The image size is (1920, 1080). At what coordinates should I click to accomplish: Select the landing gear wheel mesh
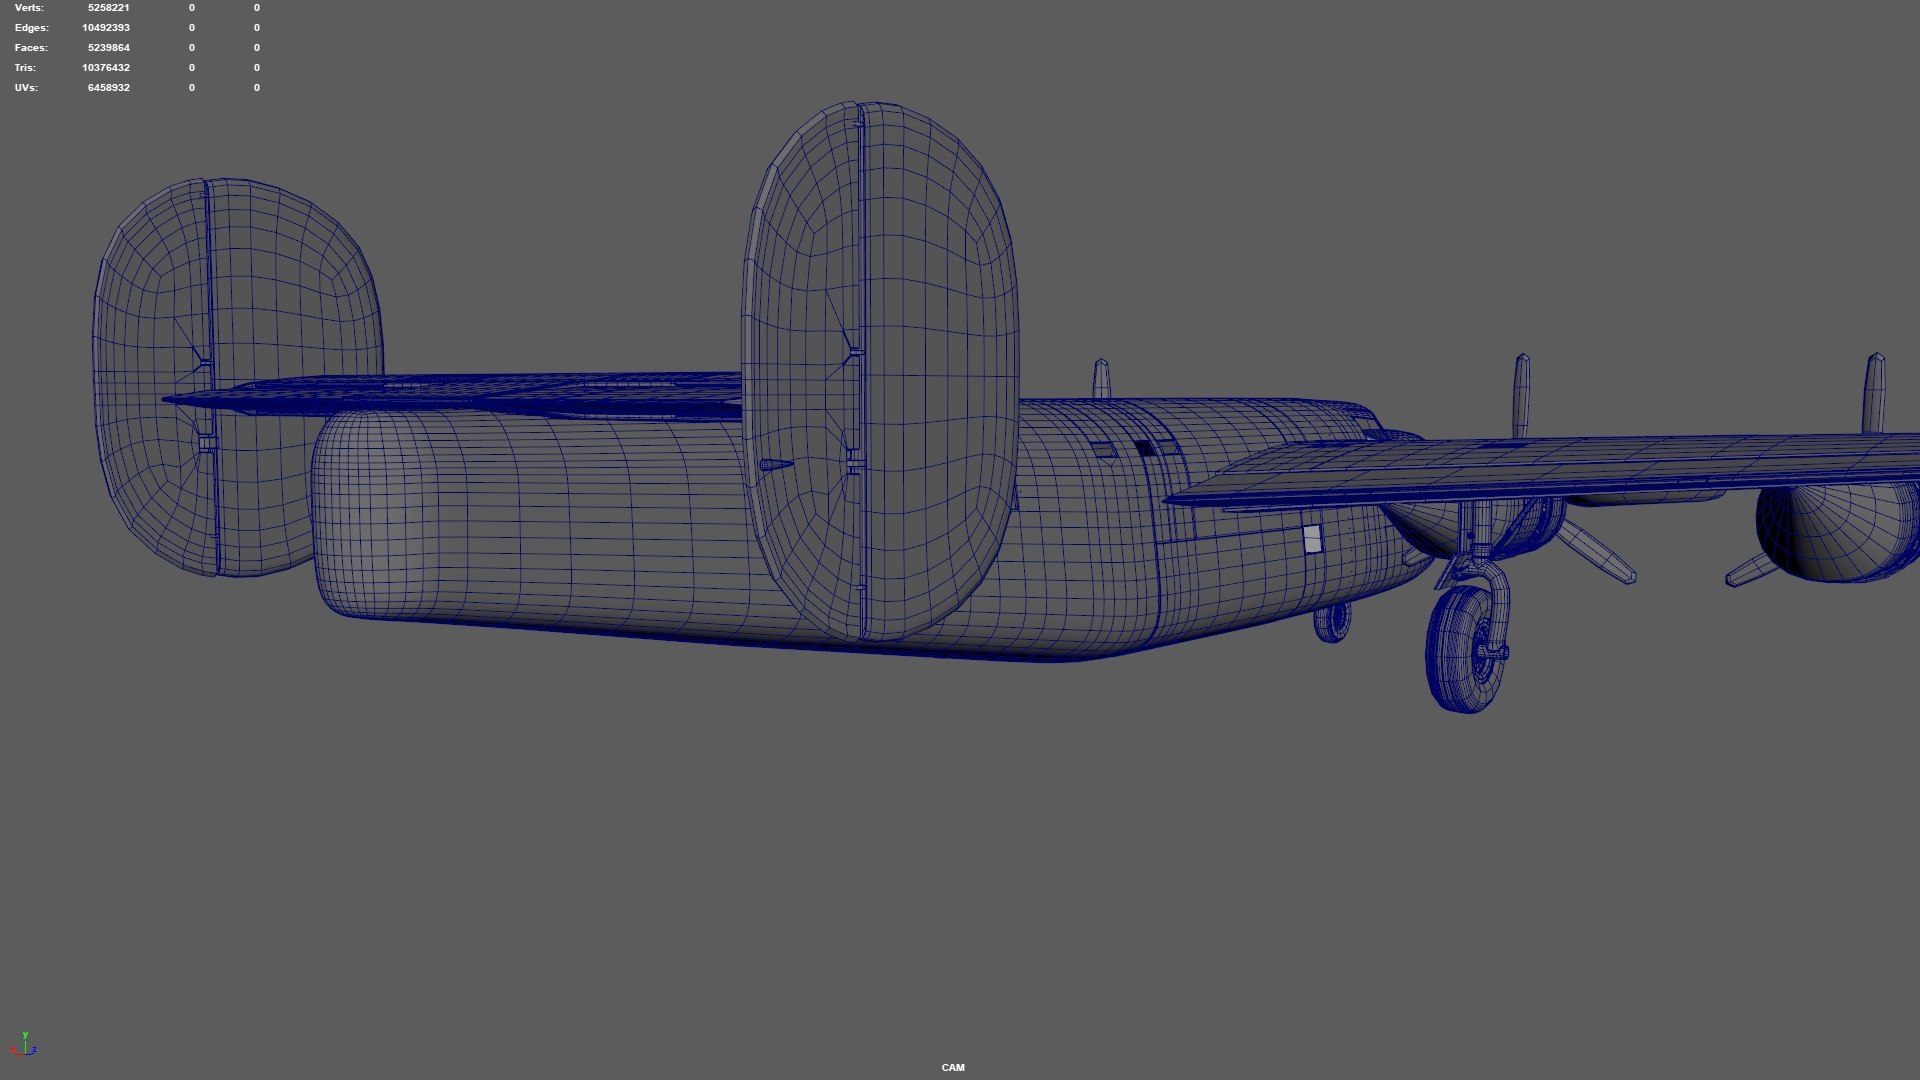pos(1464,650)
